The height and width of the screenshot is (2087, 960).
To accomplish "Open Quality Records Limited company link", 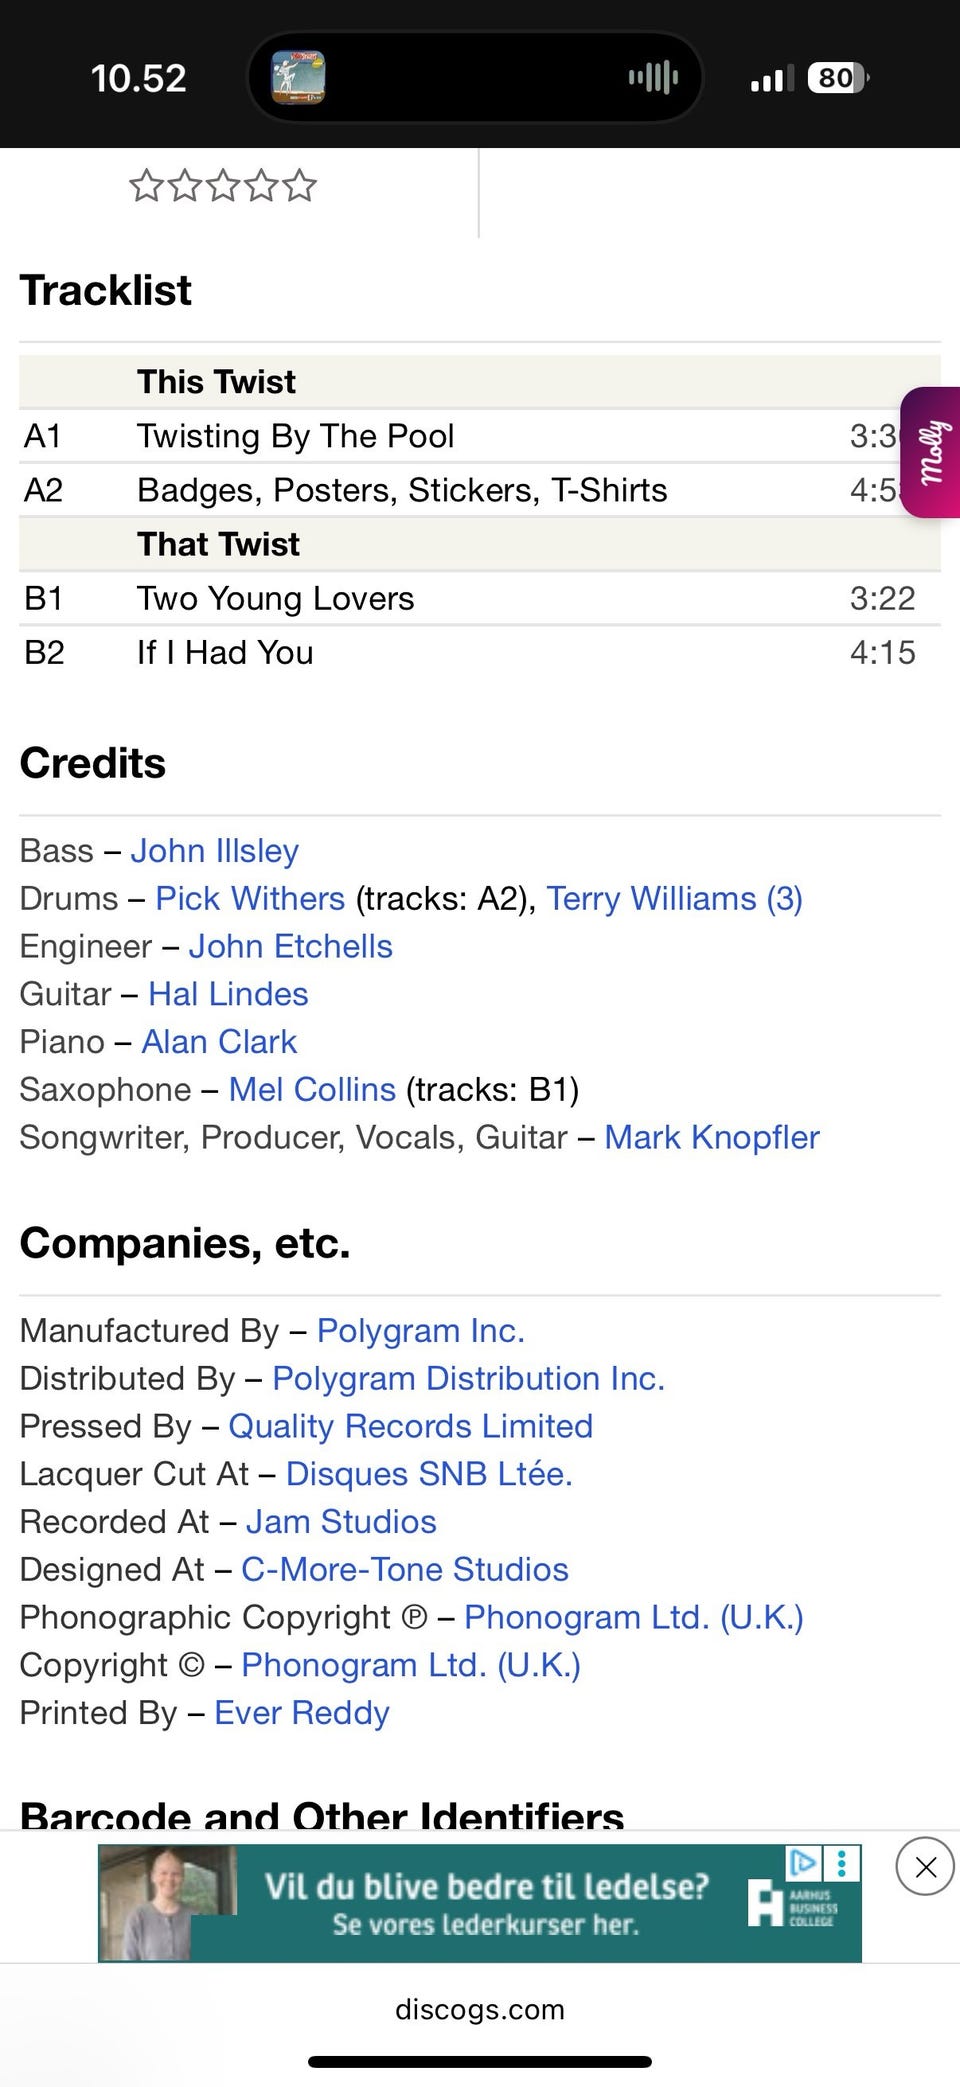I will 410,1427.
